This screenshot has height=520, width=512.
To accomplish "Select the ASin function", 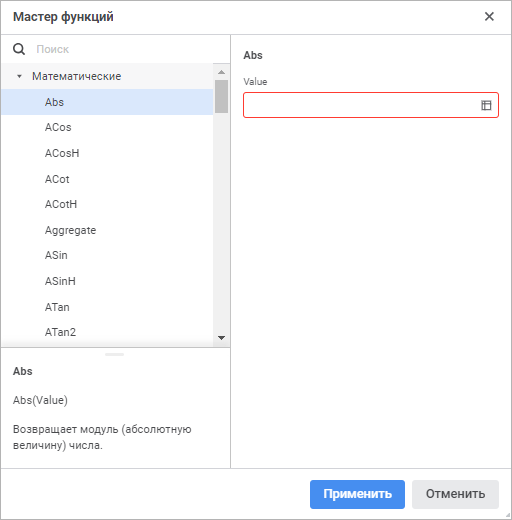I will [x=107, y=255].
